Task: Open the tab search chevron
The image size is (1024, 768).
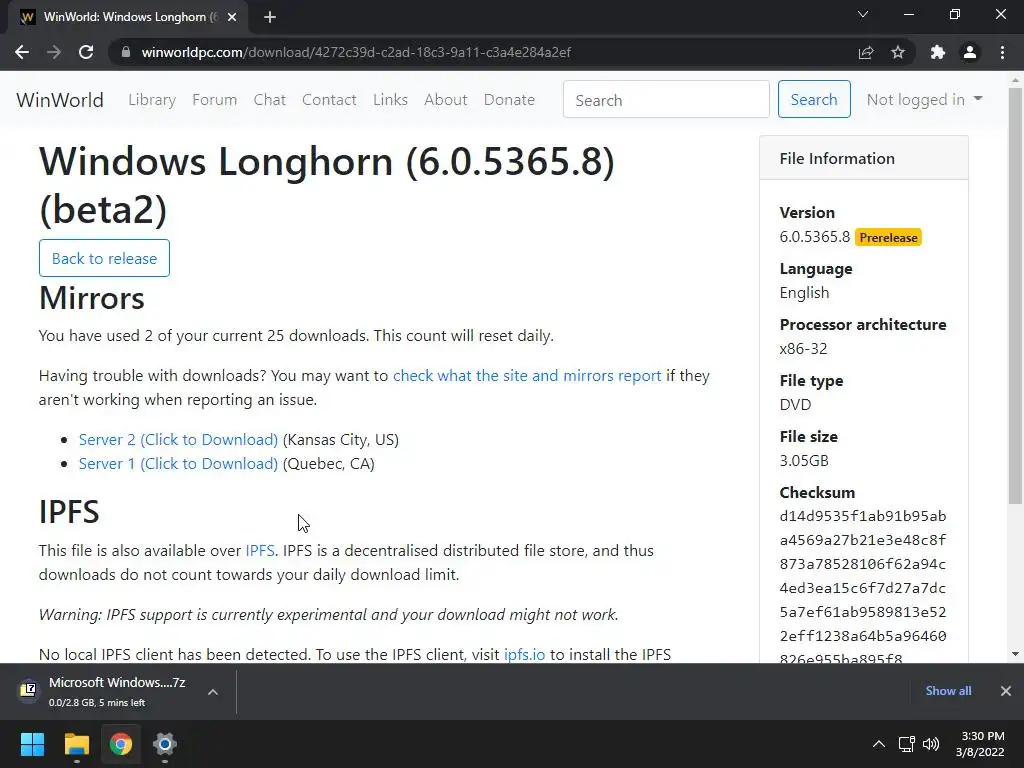Action: 863,14
